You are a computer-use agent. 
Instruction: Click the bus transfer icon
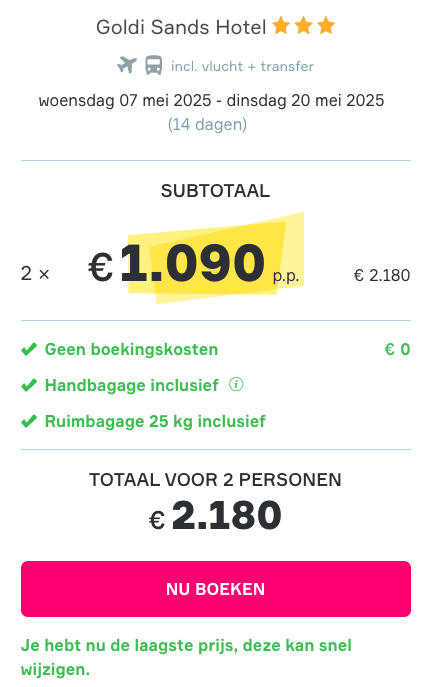point(154,65)
